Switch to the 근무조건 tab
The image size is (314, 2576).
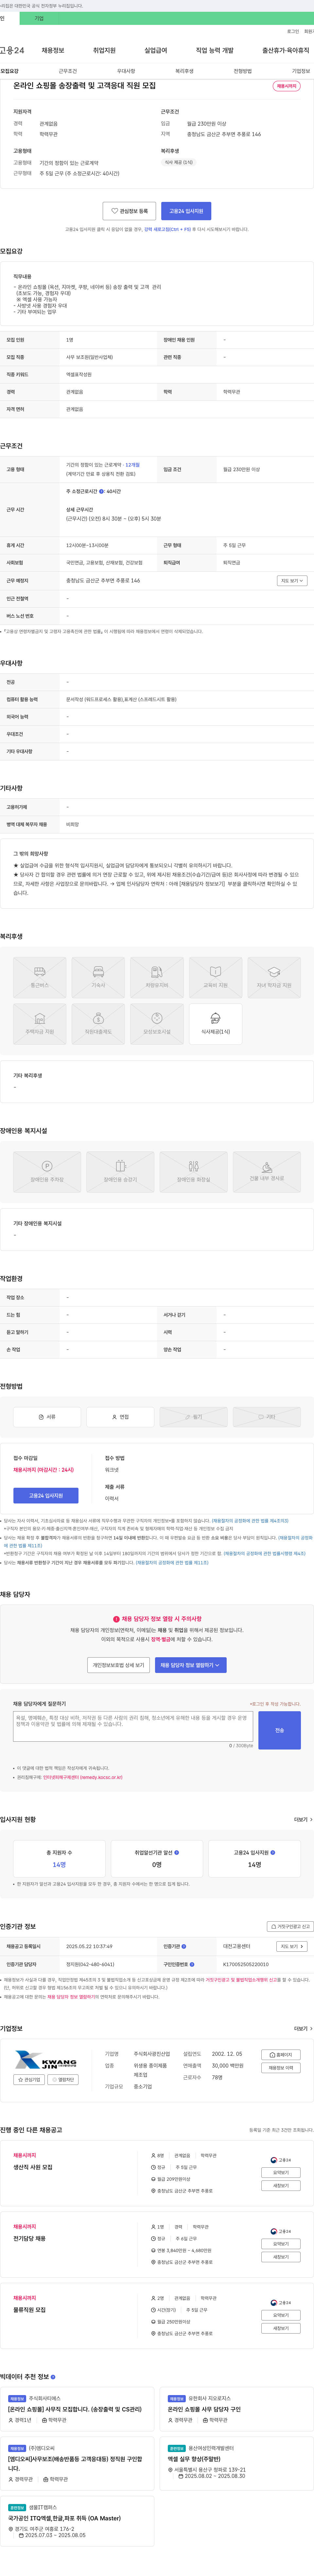[68, 71]
